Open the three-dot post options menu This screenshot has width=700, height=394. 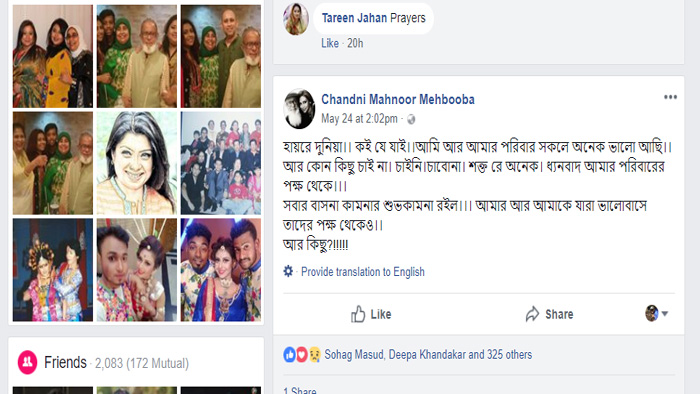pos(670,97)
